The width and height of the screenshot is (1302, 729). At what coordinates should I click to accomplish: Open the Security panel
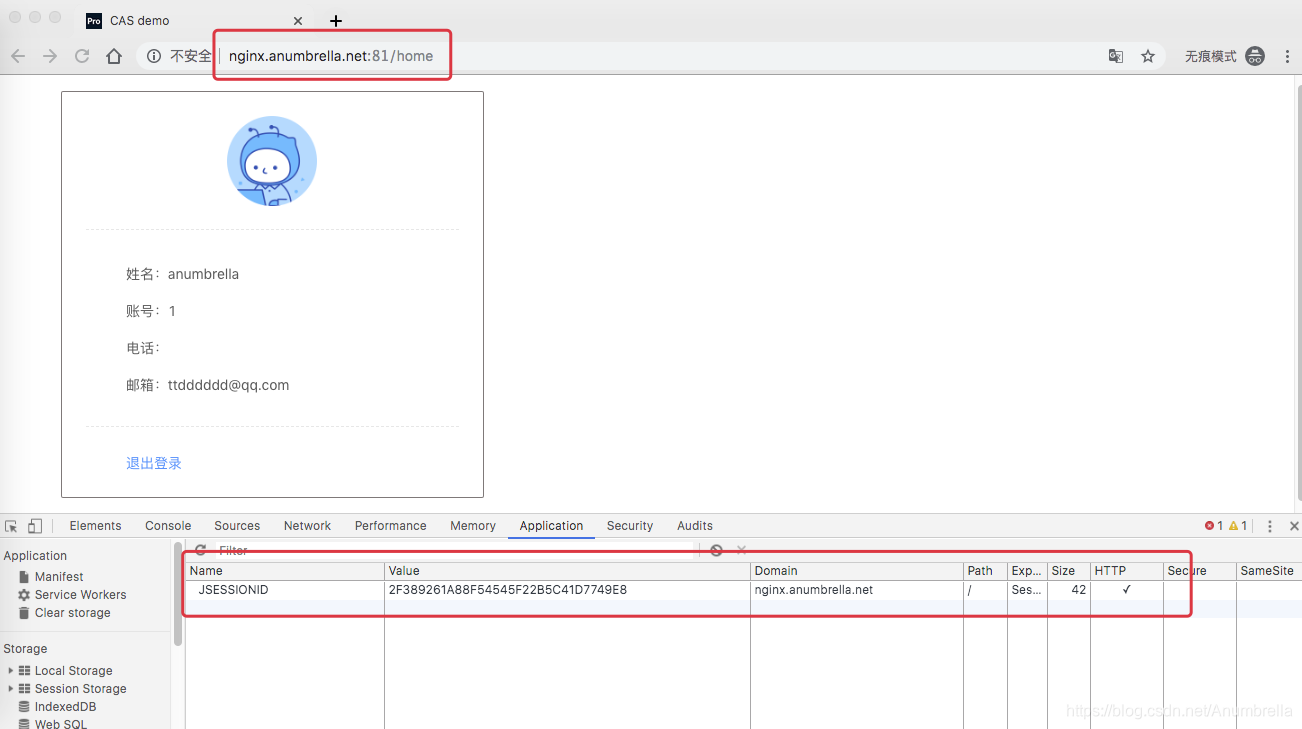click(630, 526)
